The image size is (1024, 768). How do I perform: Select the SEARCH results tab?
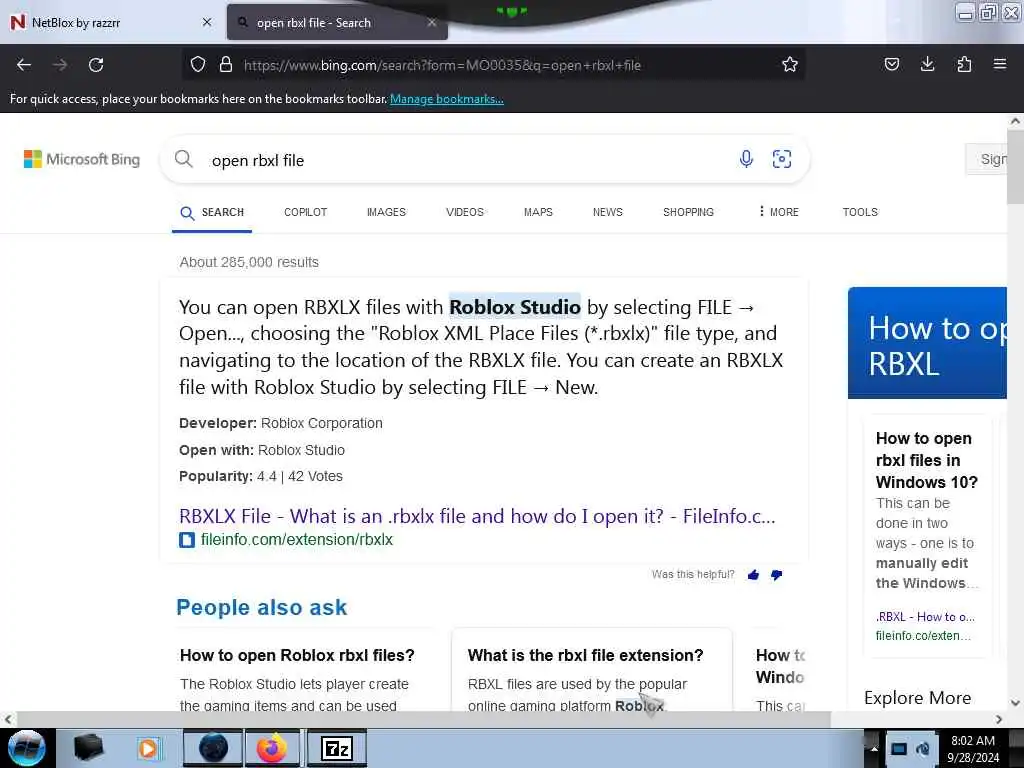[212, 212]
